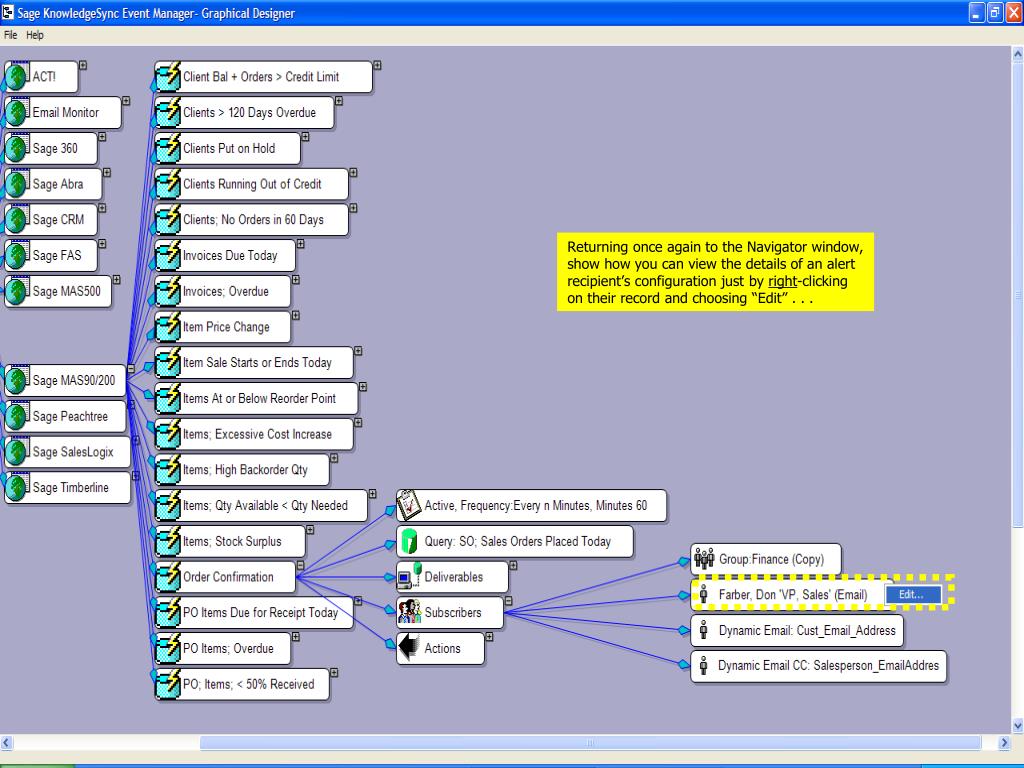Click the horizontal scrollbar right arrow
1024x768 pixels.
(1004, 743)
